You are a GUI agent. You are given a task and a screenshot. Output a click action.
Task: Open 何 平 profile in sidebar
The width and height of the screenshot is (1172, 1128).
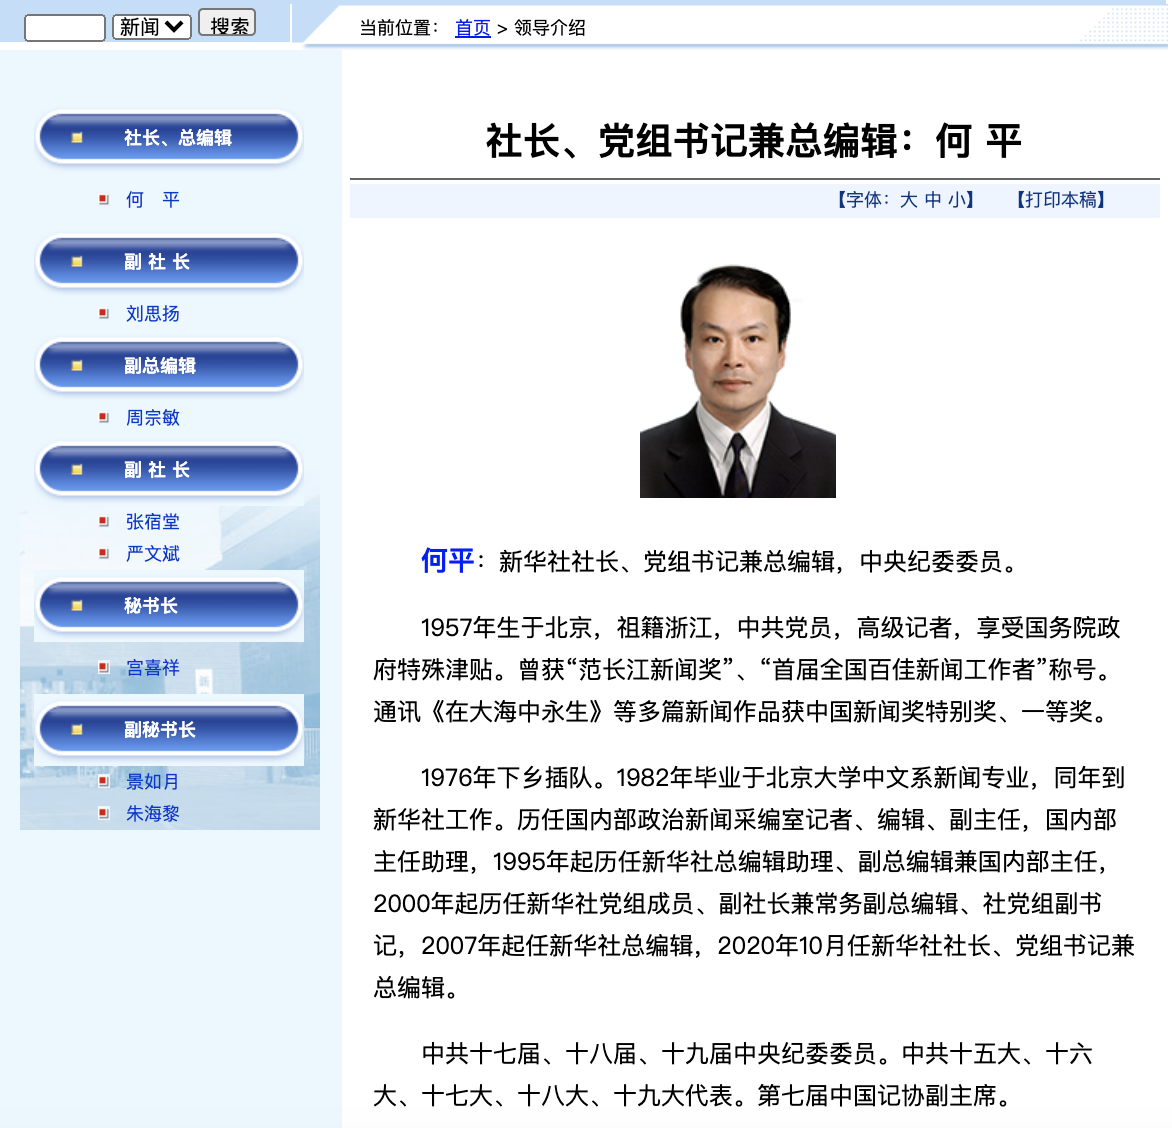pos(152,200)
